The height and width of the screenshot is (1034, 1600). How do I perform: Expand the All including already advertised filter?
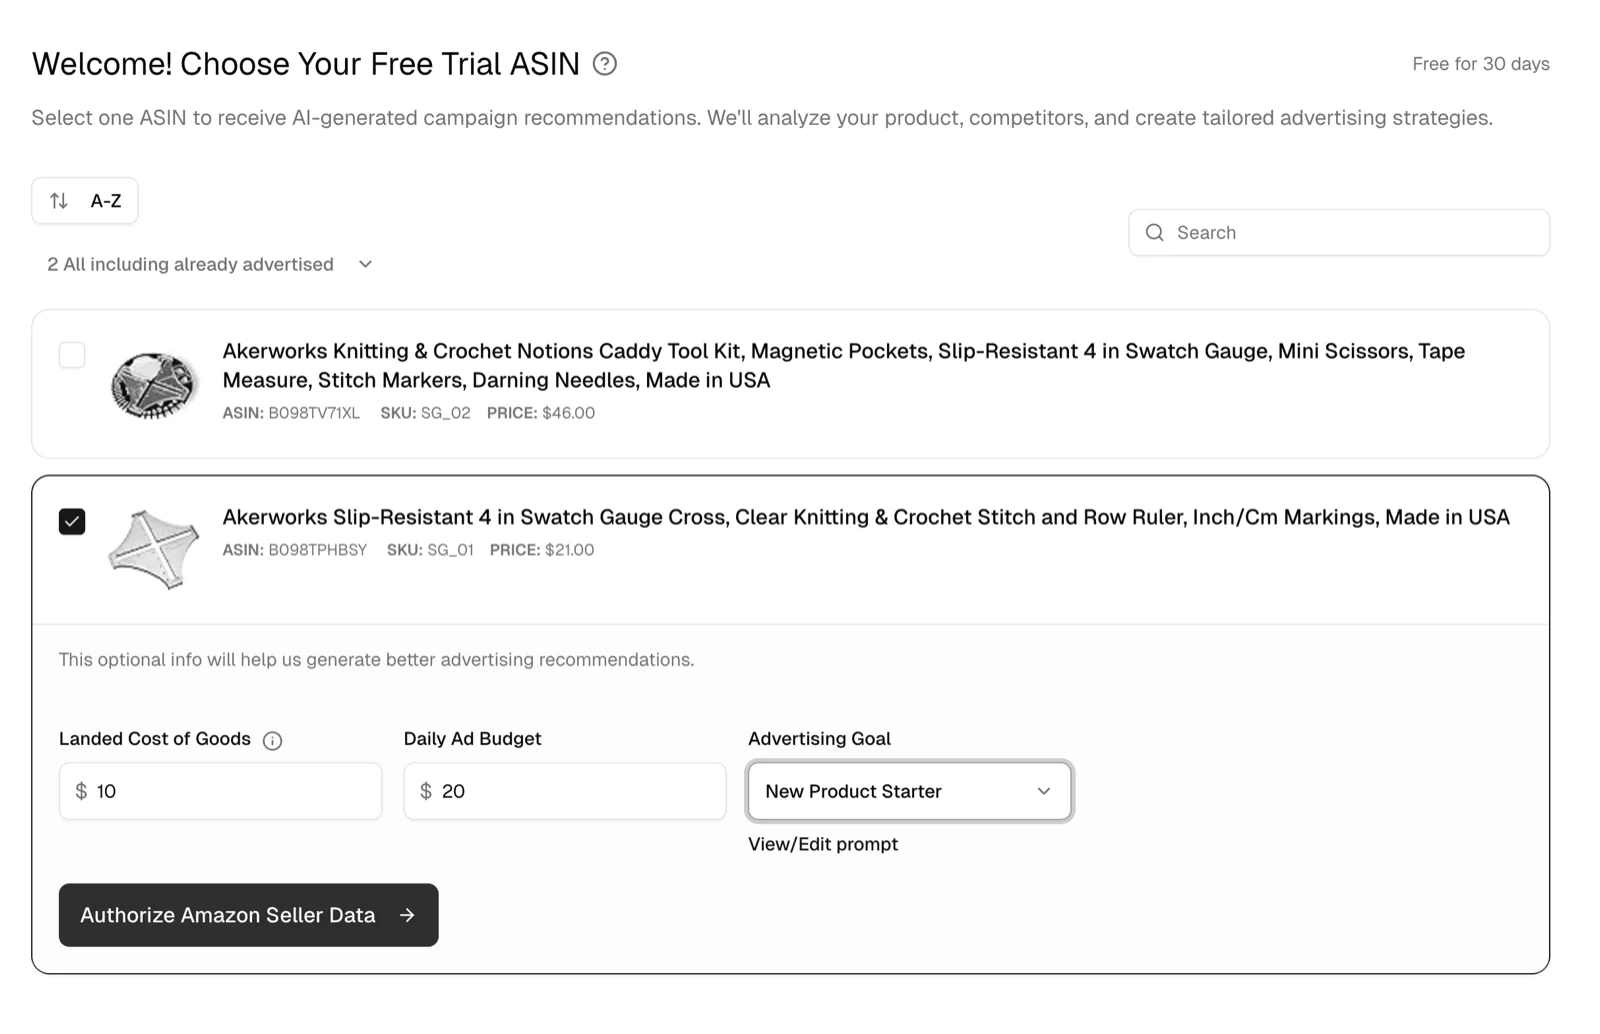pyautogui.click(x=364, y=264)
